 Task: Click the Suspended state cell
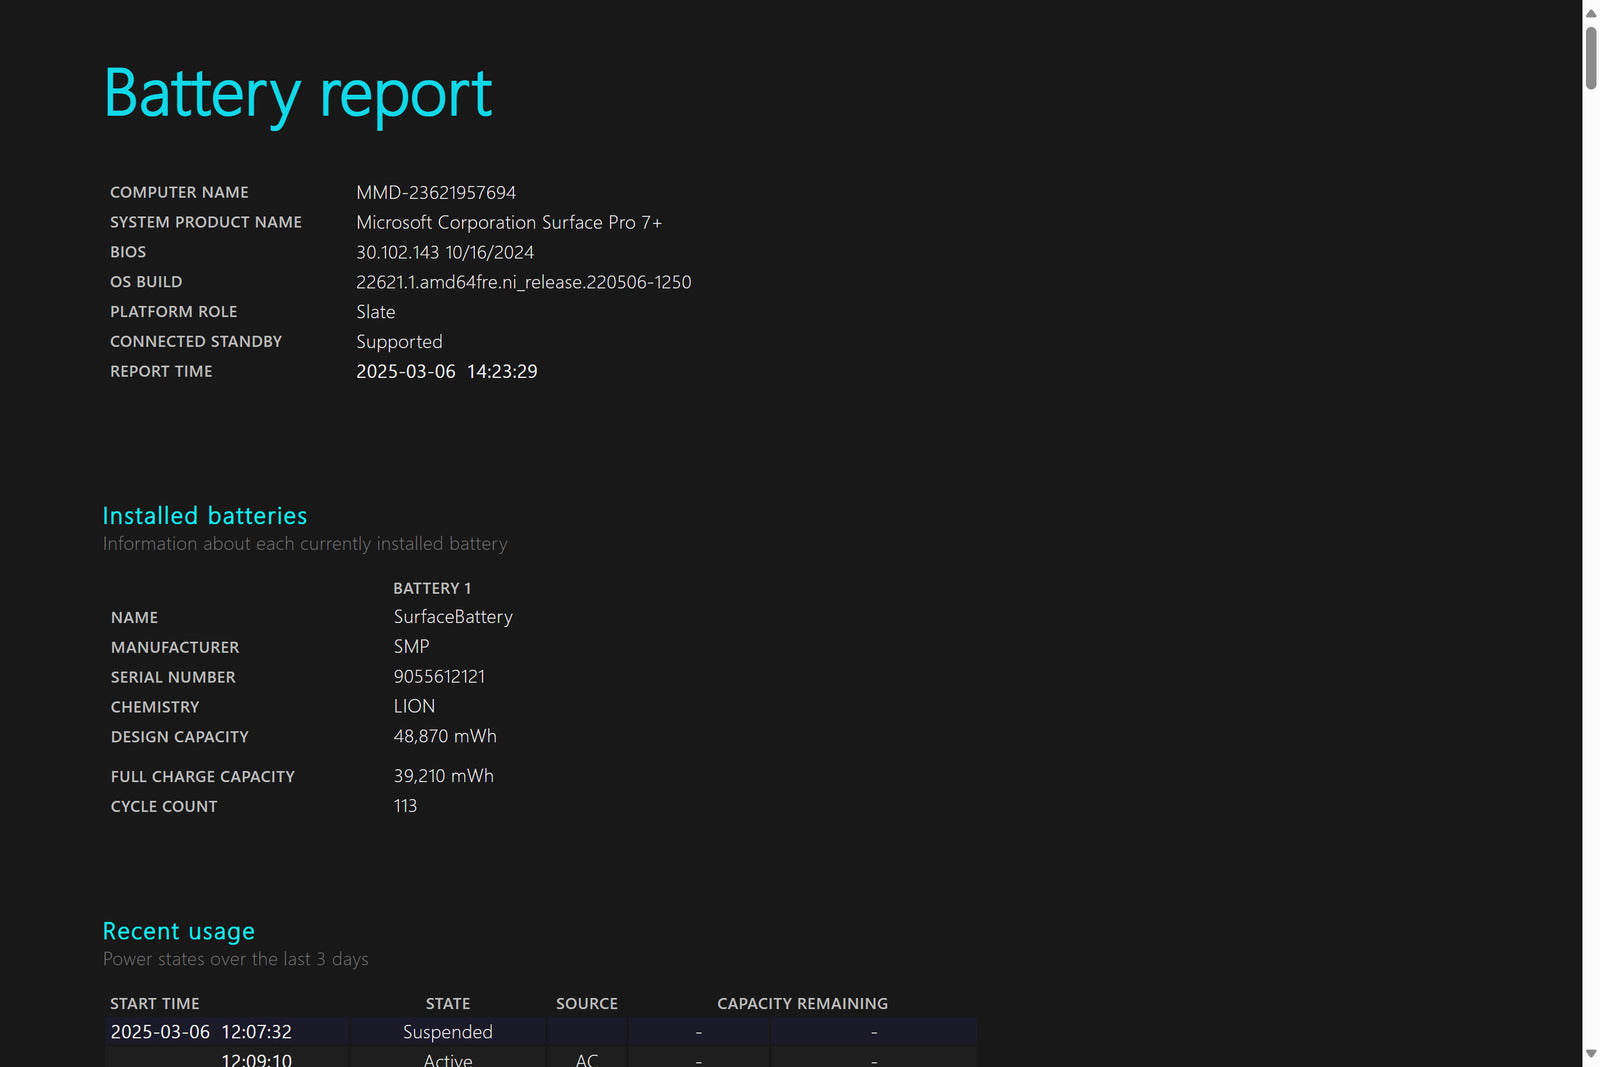click(x=448, y=1032)
